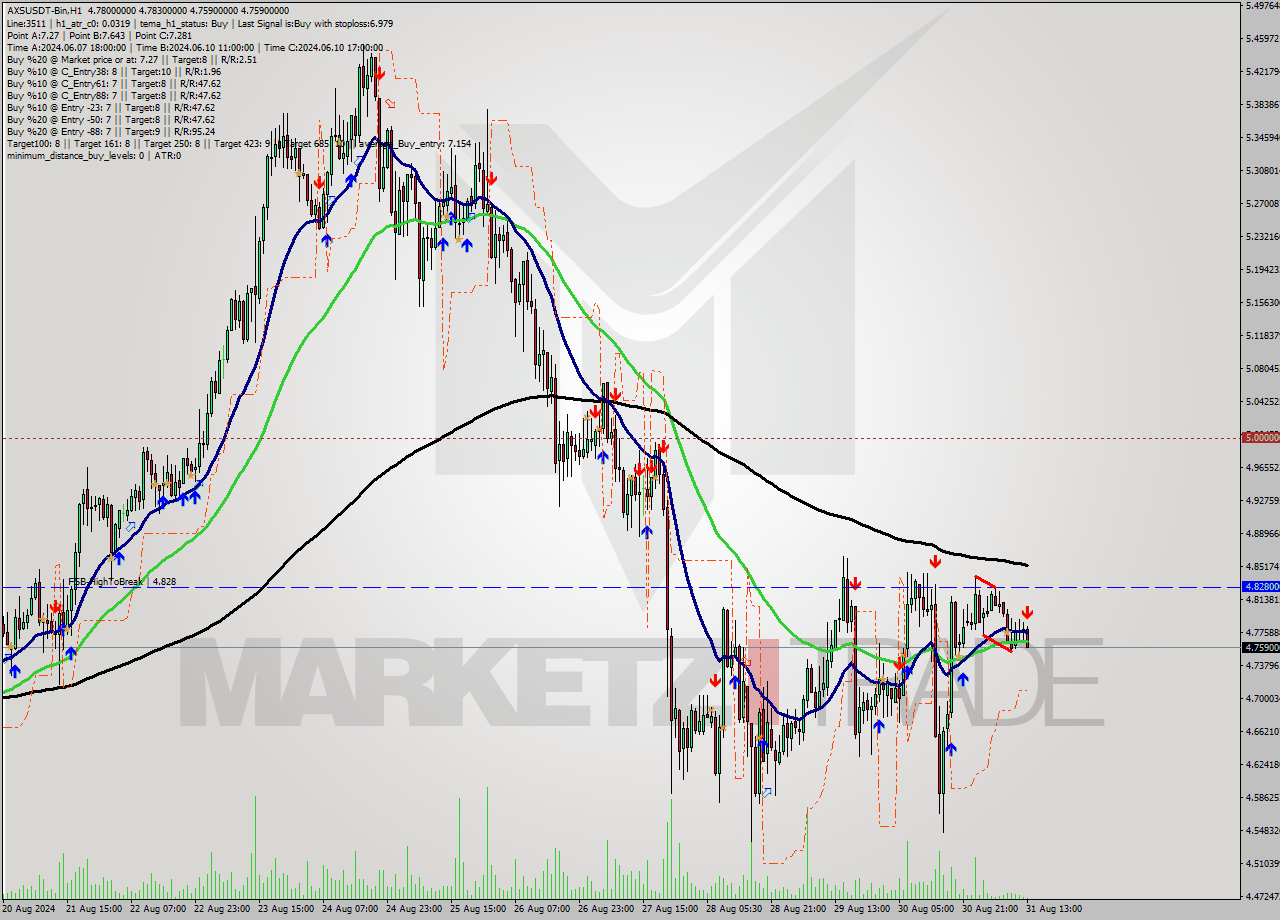Select the black 4.75900 current price tag
Viewport: 1280px width, 920px height.
1260,647
